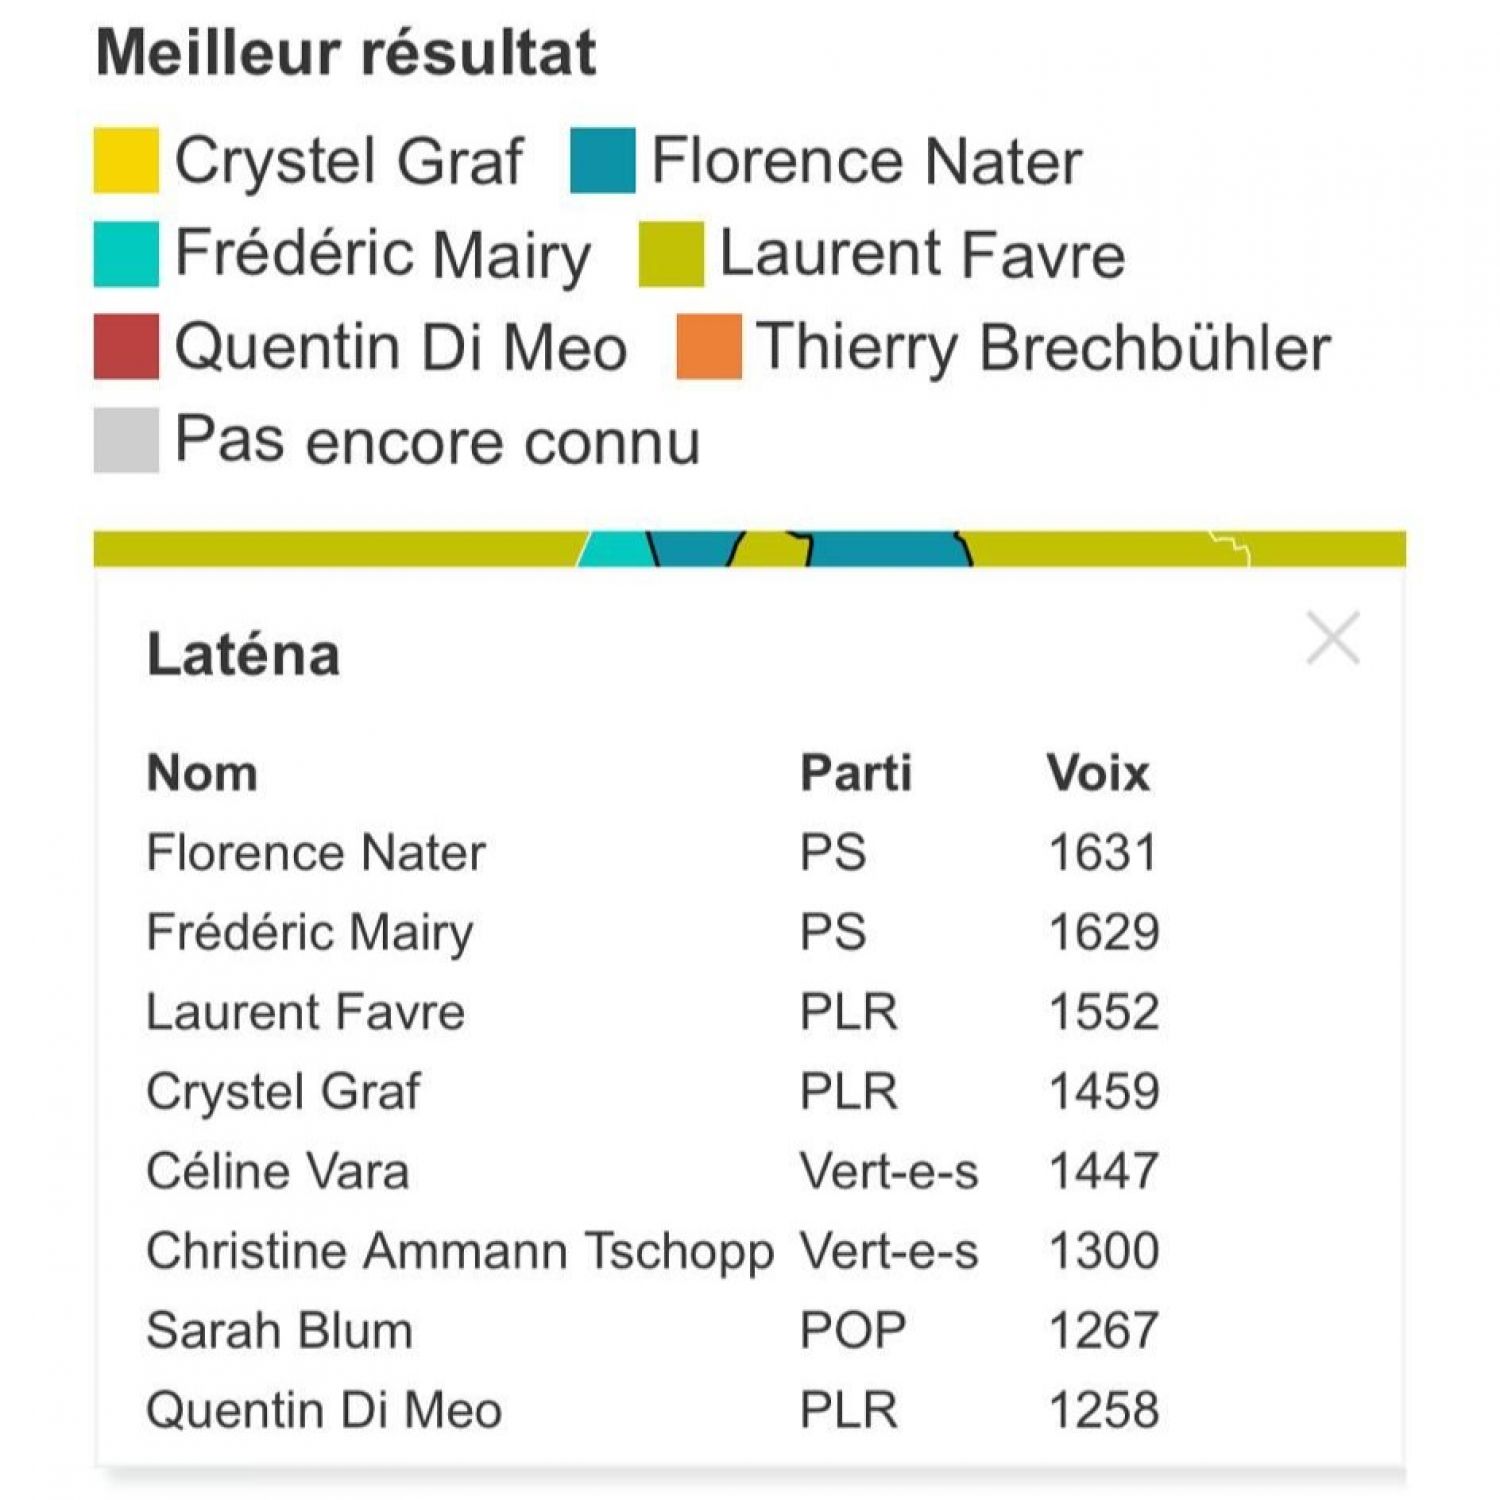The height and width of the screenshot is (1500, 1500).
Task: Click the Voix column header
Action: point(1099,771)
